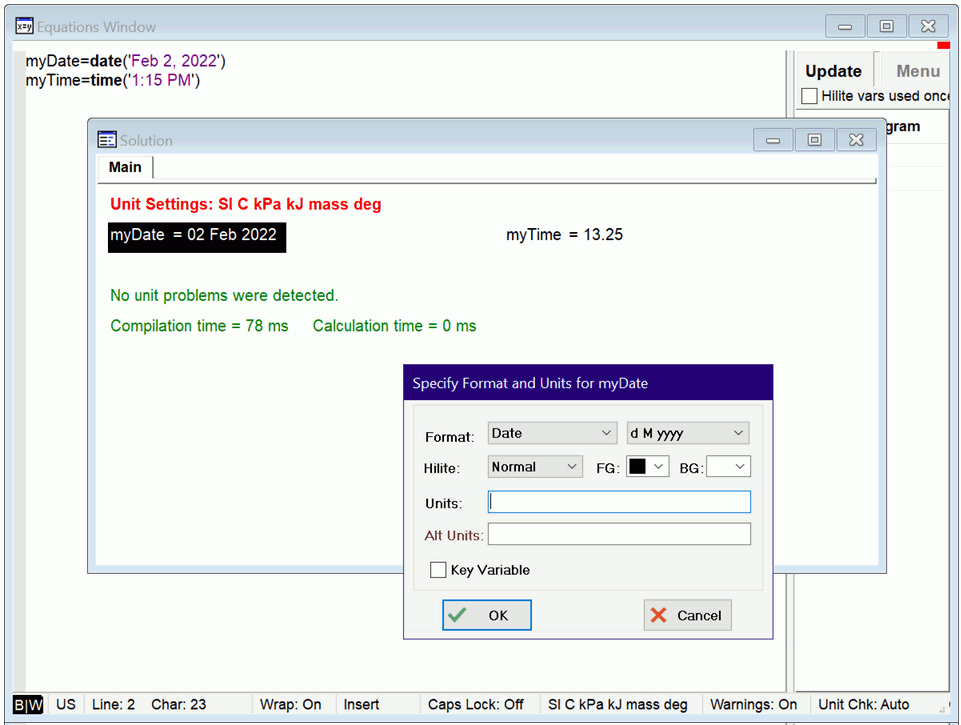Viewport: 961px width, 725px height.
Task: Click the B|W indicator in status bar
Action: point(29,705)
